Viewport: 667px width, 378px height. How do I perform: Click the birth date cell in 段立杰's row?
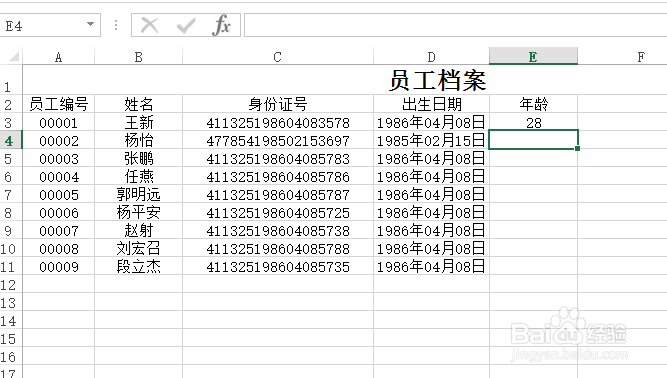point(431,266)
